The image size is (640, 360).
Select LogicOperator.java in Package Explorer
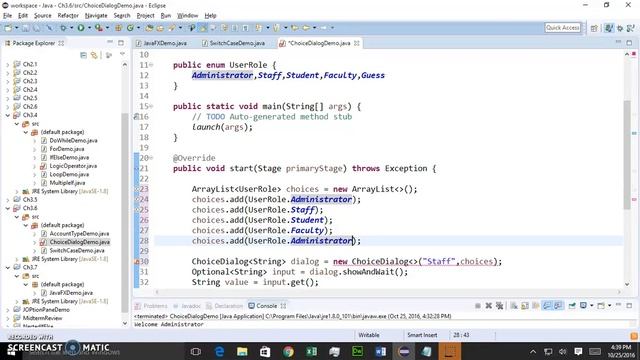[73, 166]
